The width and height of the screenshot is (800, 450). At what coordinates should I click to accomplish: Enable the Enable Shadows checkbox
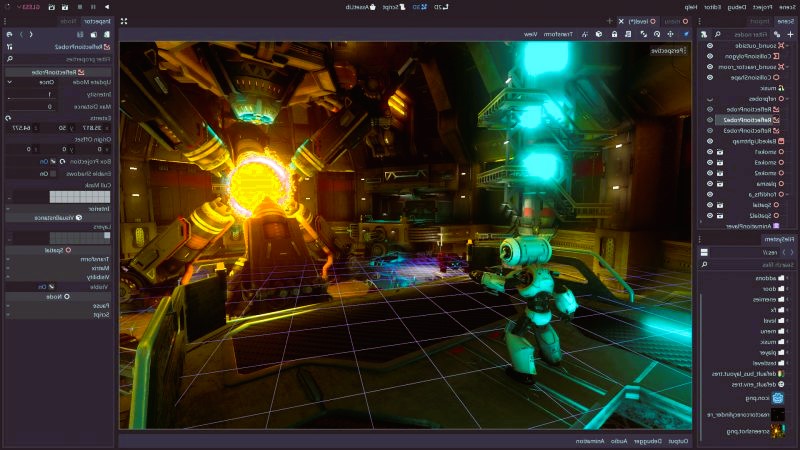[55, 172]
